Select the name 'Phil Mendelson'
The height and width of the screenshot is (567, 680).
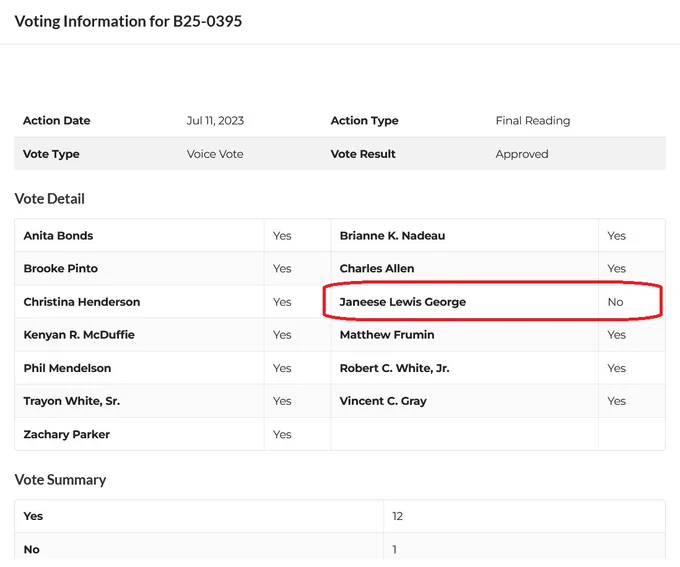[68, 368]
